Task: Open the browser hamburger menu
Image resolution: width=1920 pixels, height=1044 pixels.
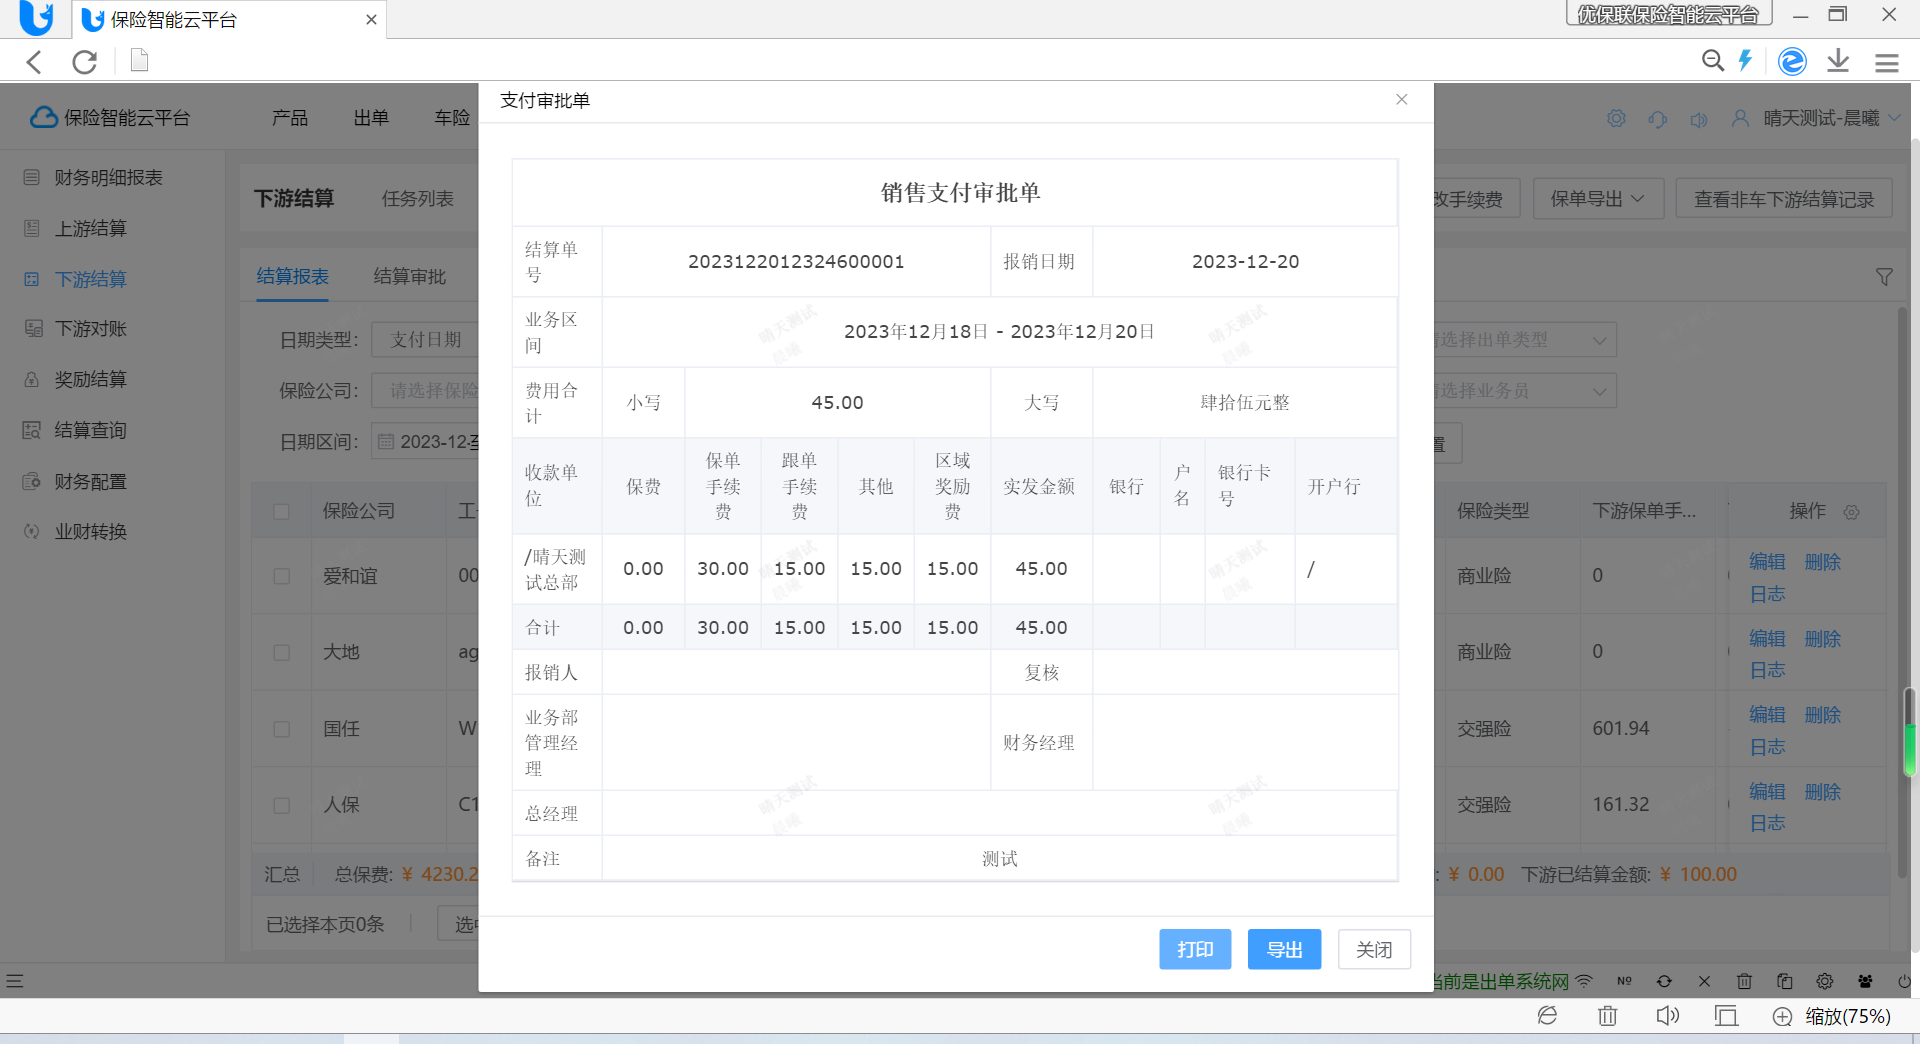Action: 1887,63
